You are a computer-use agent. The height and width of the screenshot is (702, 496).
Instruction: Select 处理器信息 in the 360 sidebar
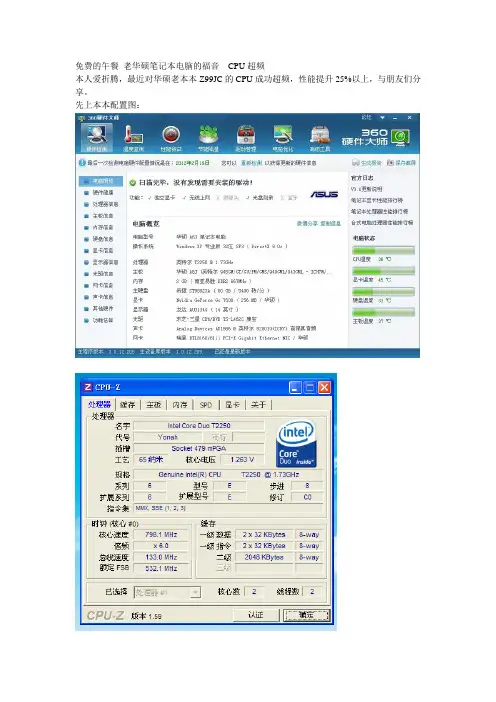tap(101, 204)
